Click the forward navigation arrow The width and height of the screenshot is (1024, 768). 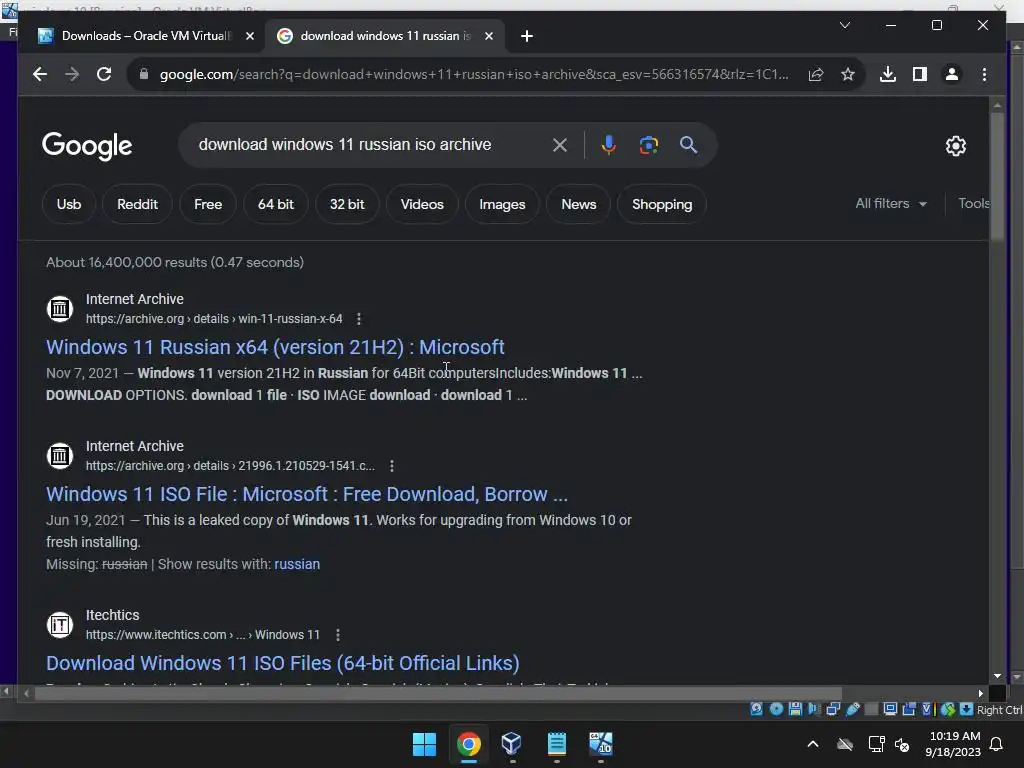point(72,74)
